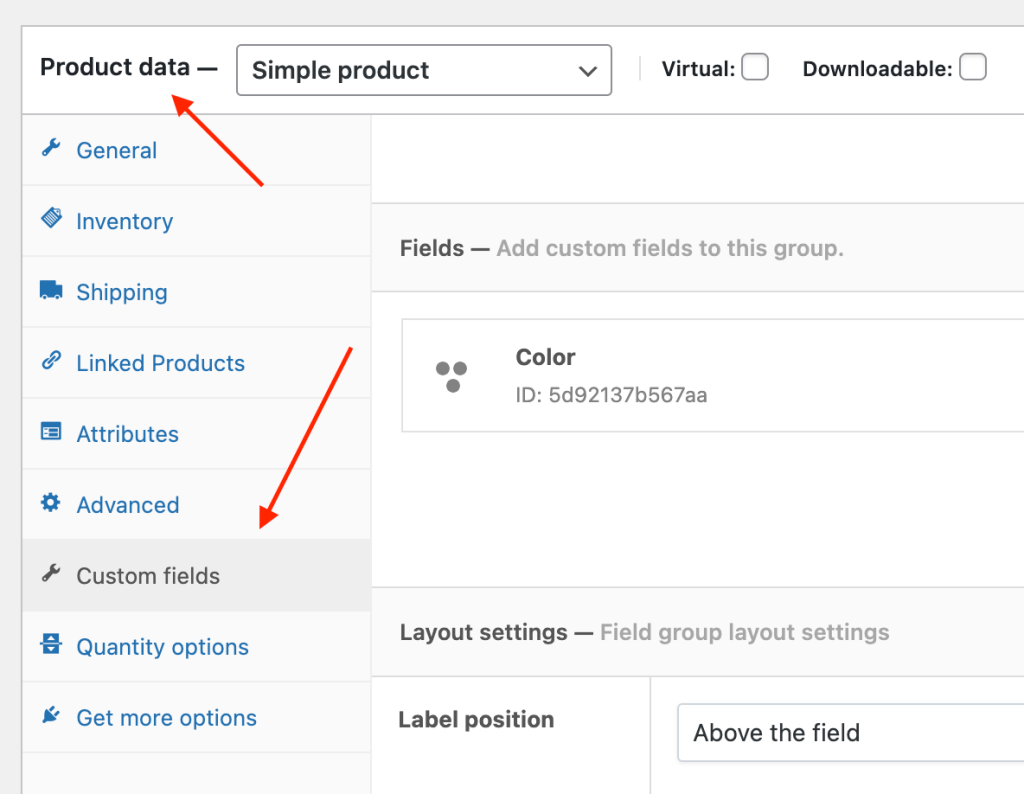
Task: Open the Label position dropdown
Action: click(x=850, y=732)
